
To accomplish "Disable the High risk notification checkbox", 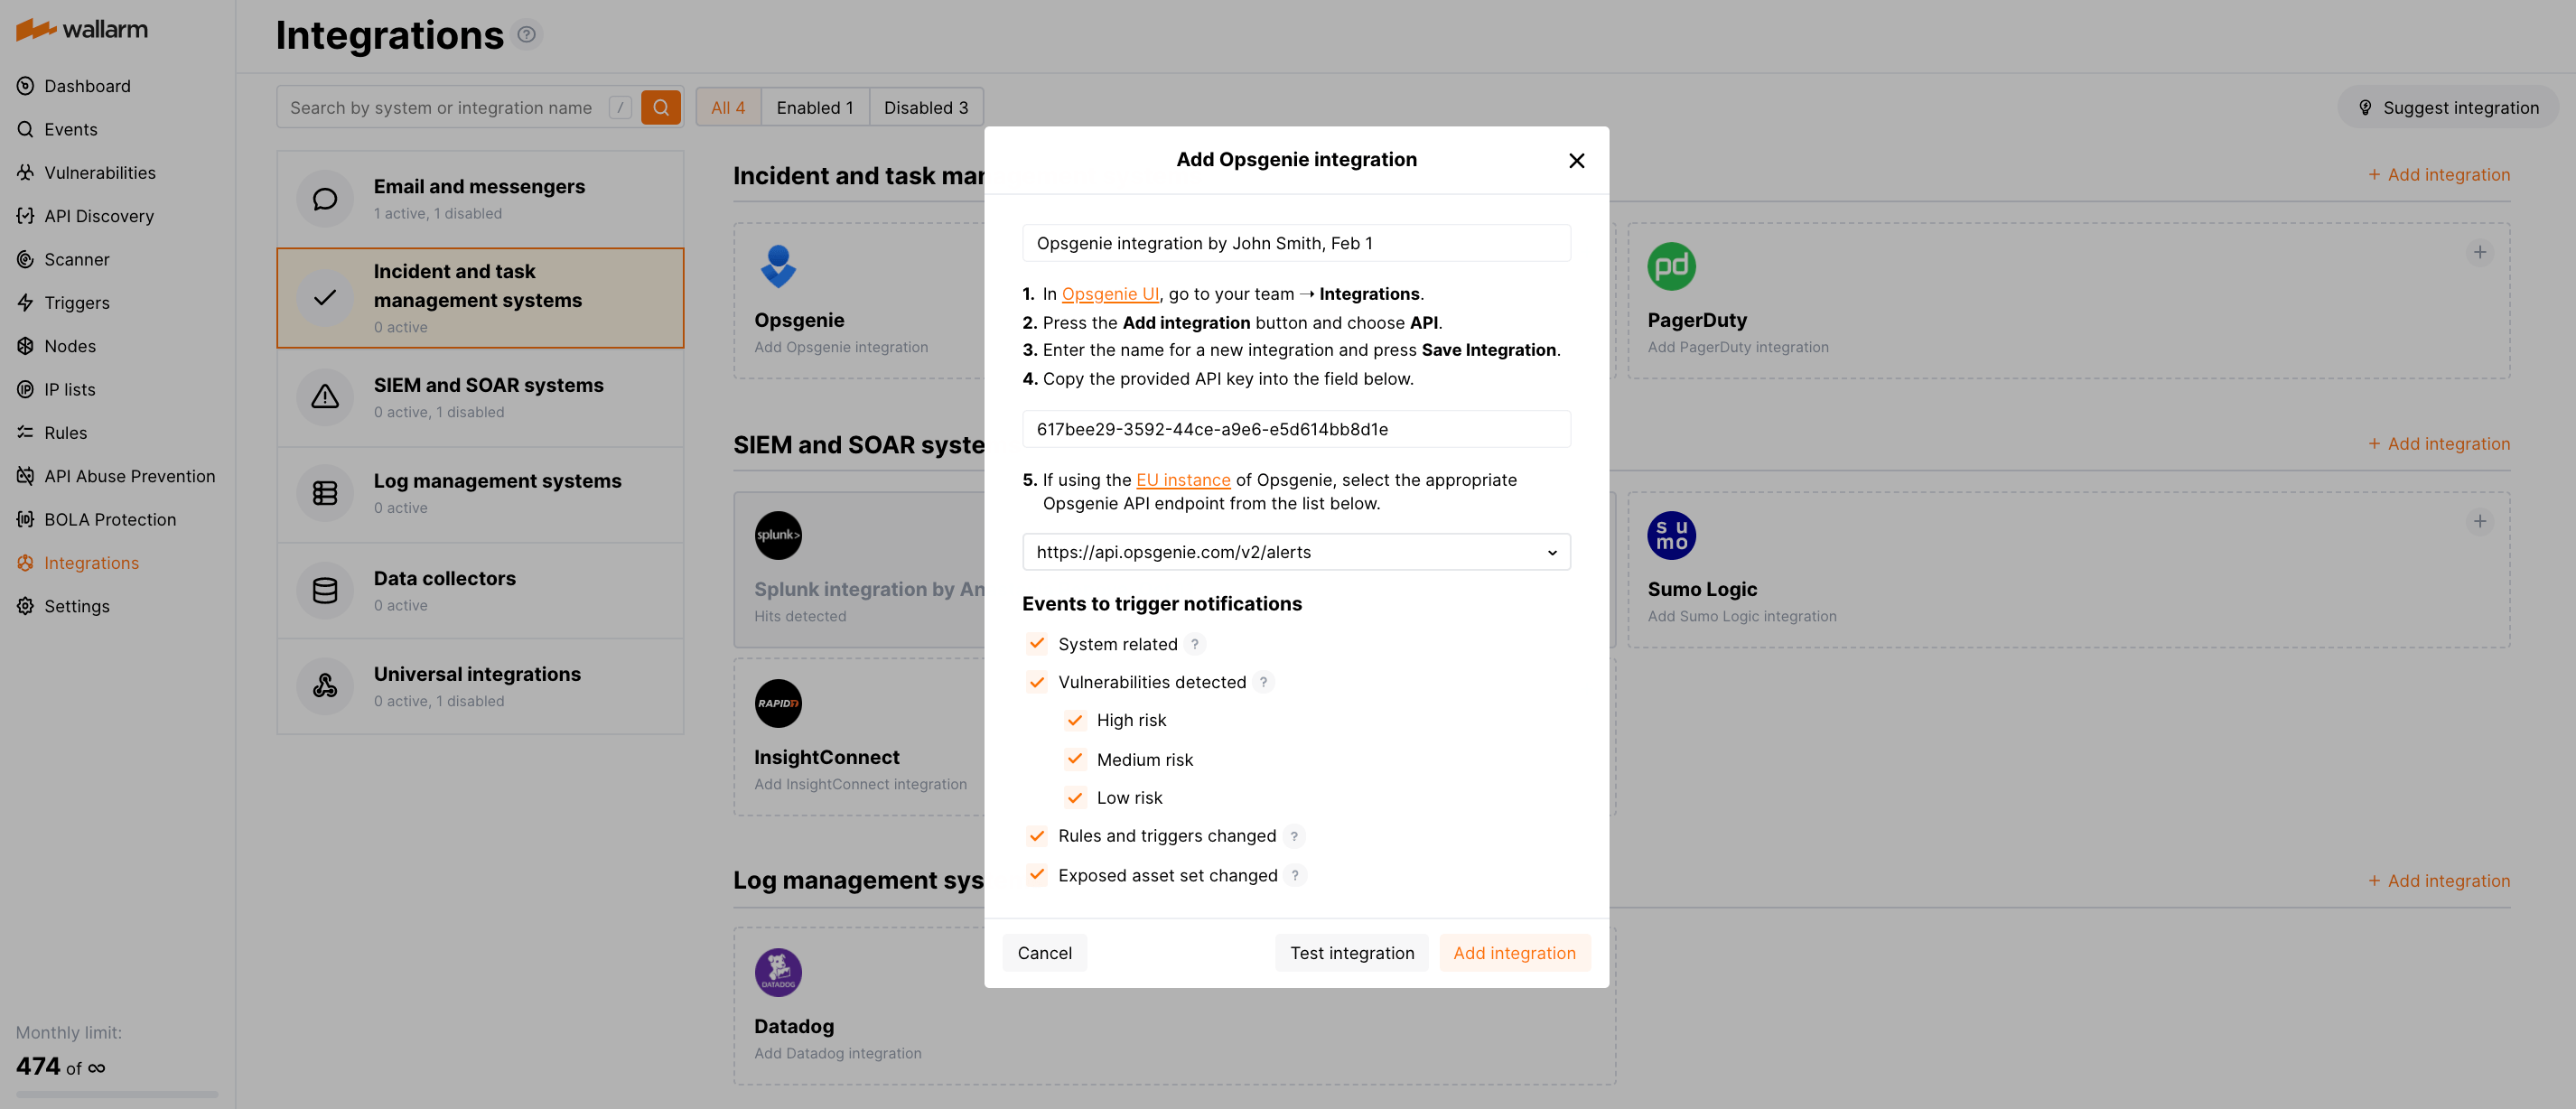I will 1075,720.
